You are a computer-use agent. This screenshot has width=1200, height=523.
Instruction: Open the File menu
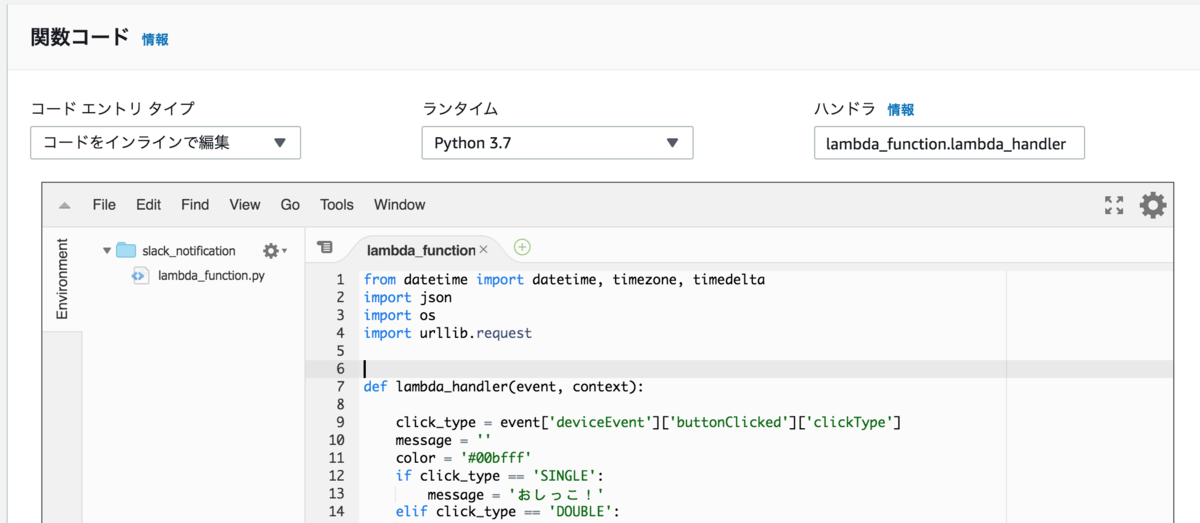tap(104, 205)
